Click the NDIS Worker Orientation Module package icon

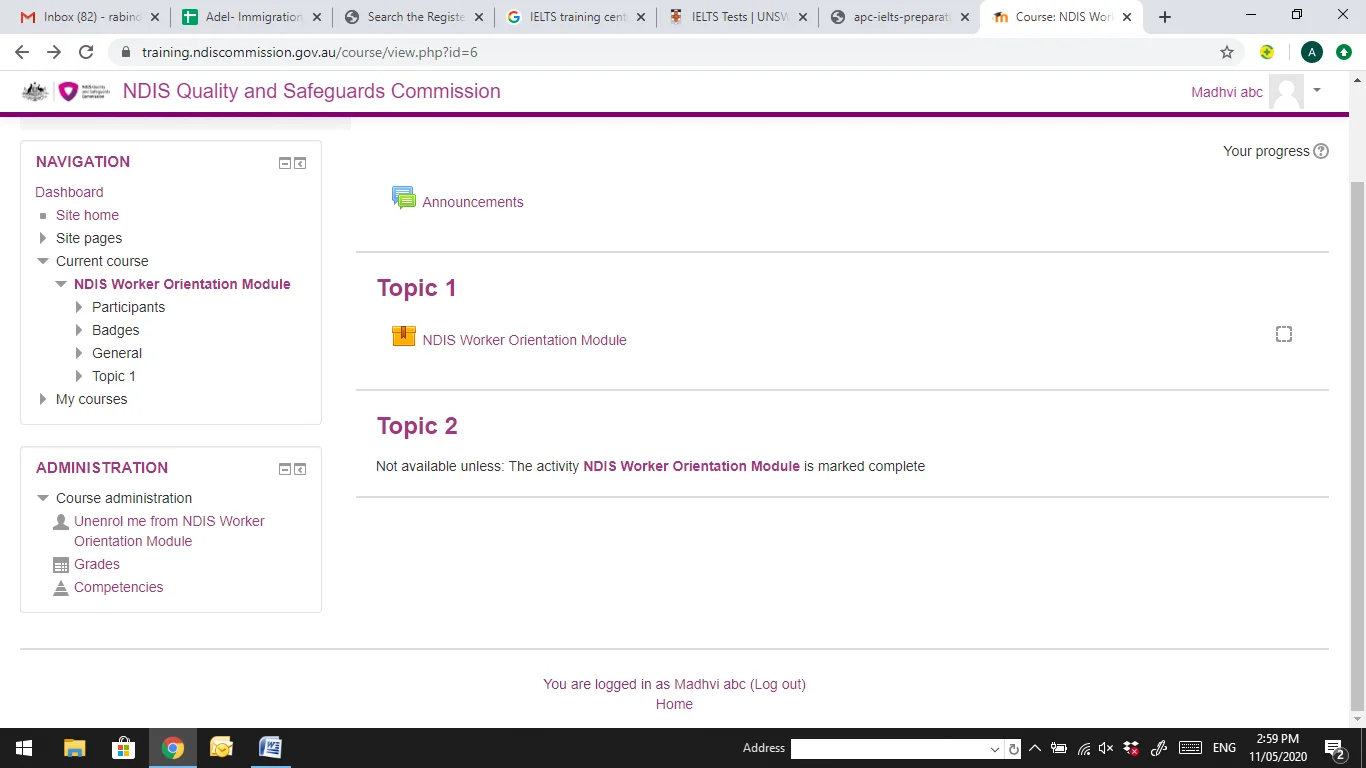pyautogui.click(x=404, y=336)
